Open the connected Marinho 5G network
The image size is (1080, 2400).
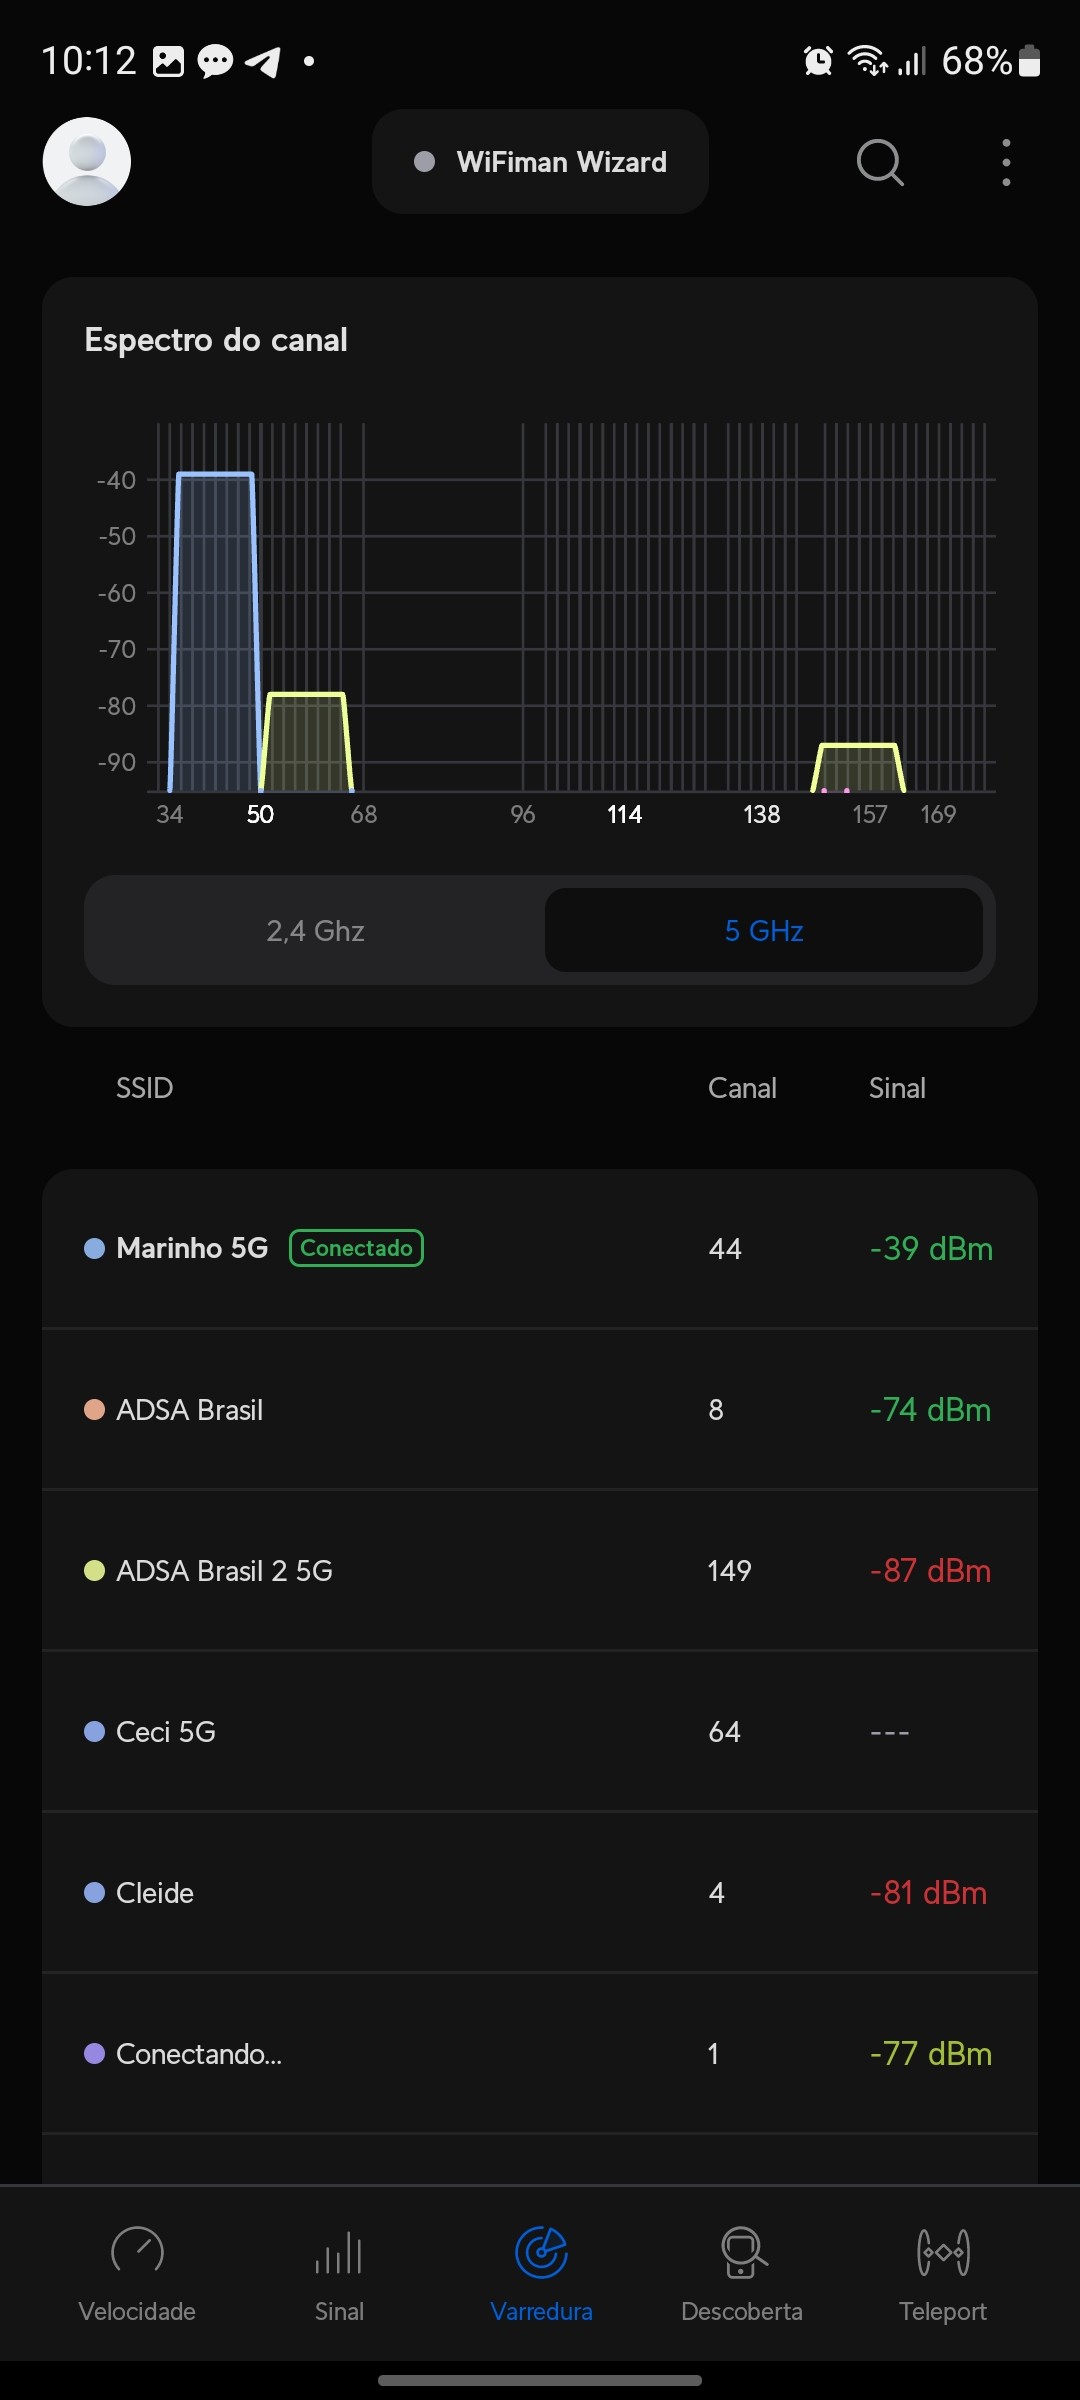click(192, 1248)
